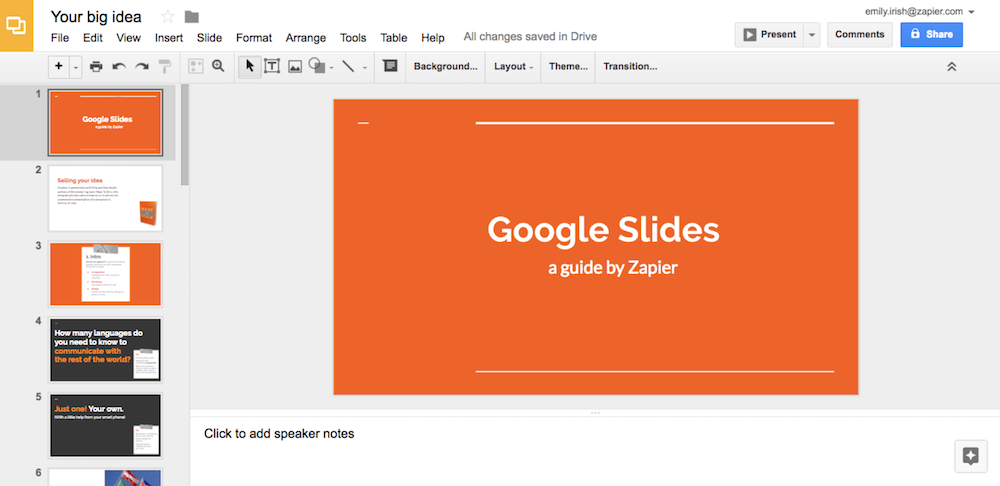Select slide 6 thumbnail with flags
The width and height of the screenshot is (1000, 486).
105,477
